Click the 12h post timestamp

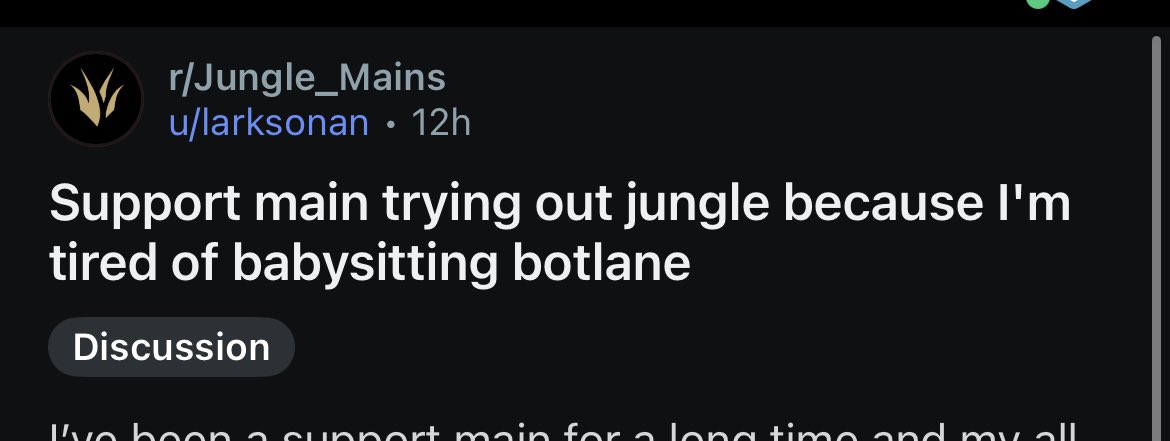point(440,123)
